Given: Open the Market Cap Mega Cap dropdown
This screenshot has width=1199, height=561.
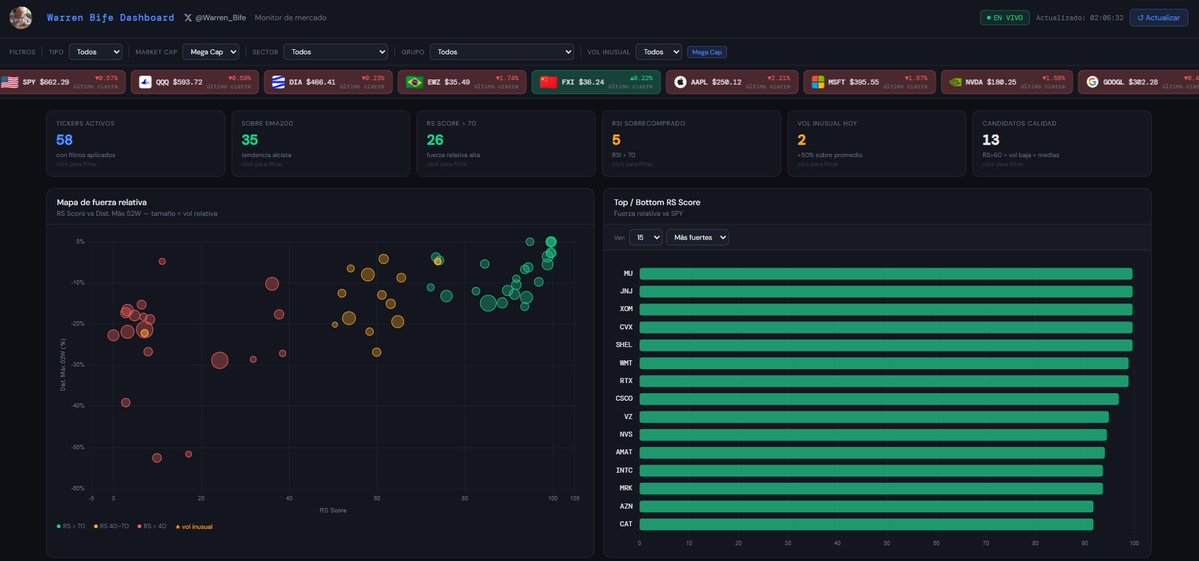Looking at the screenshot, I should (210, 52).
